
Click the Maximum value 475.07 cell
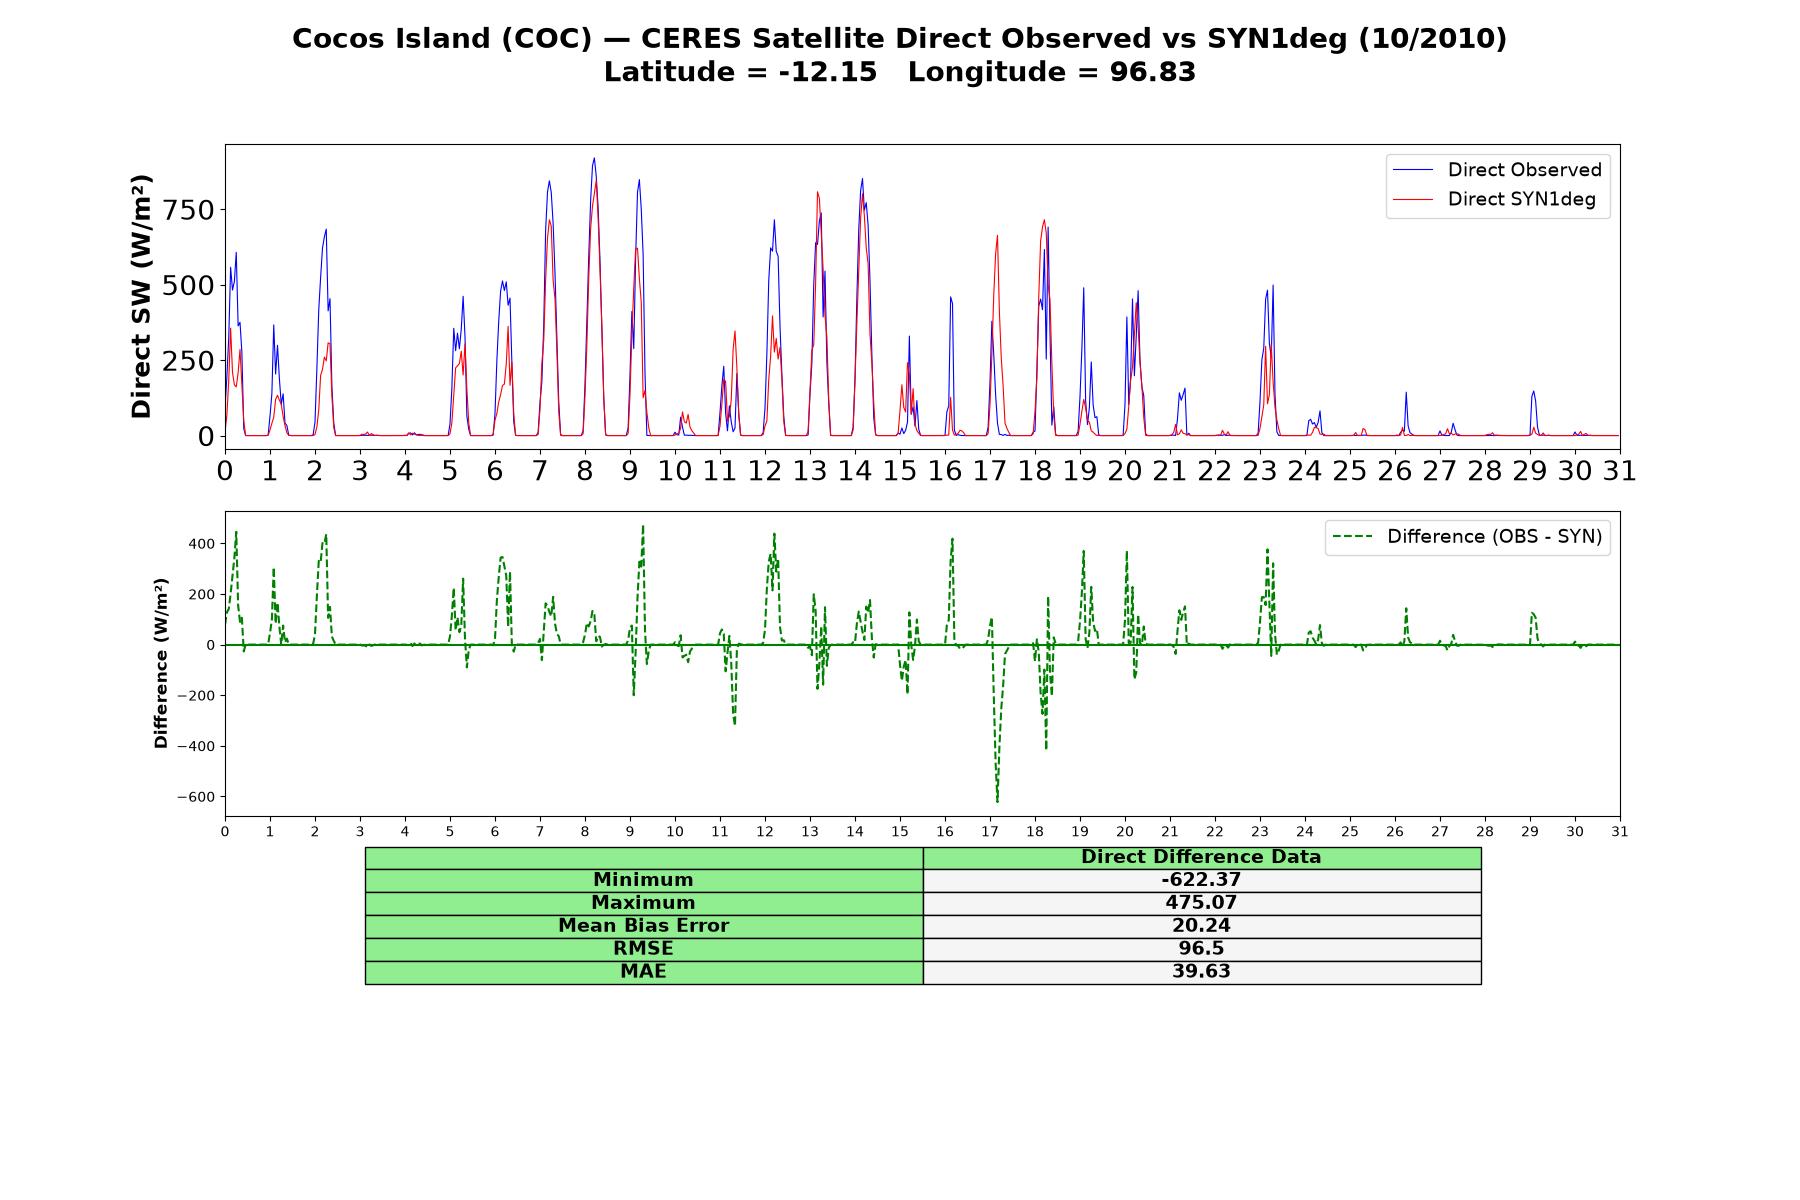[1201, 903]
